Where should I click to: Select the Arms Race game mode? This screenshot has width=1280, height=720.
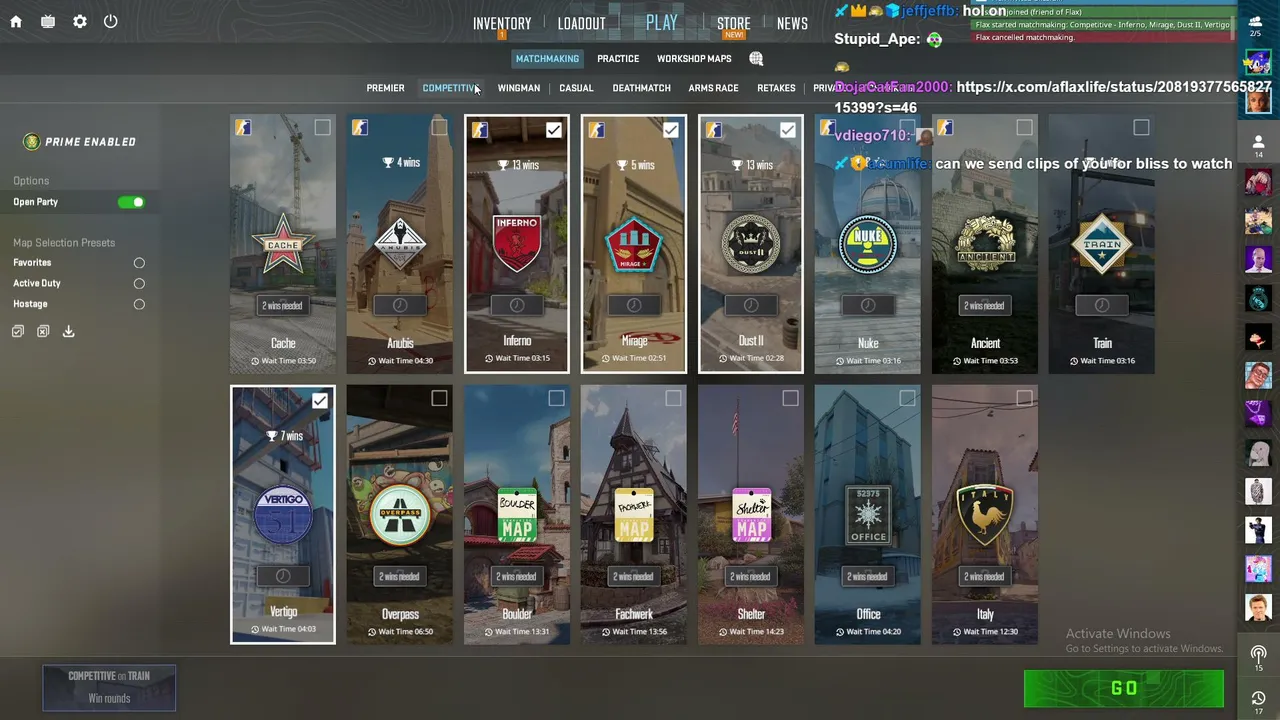click(713, 88)
